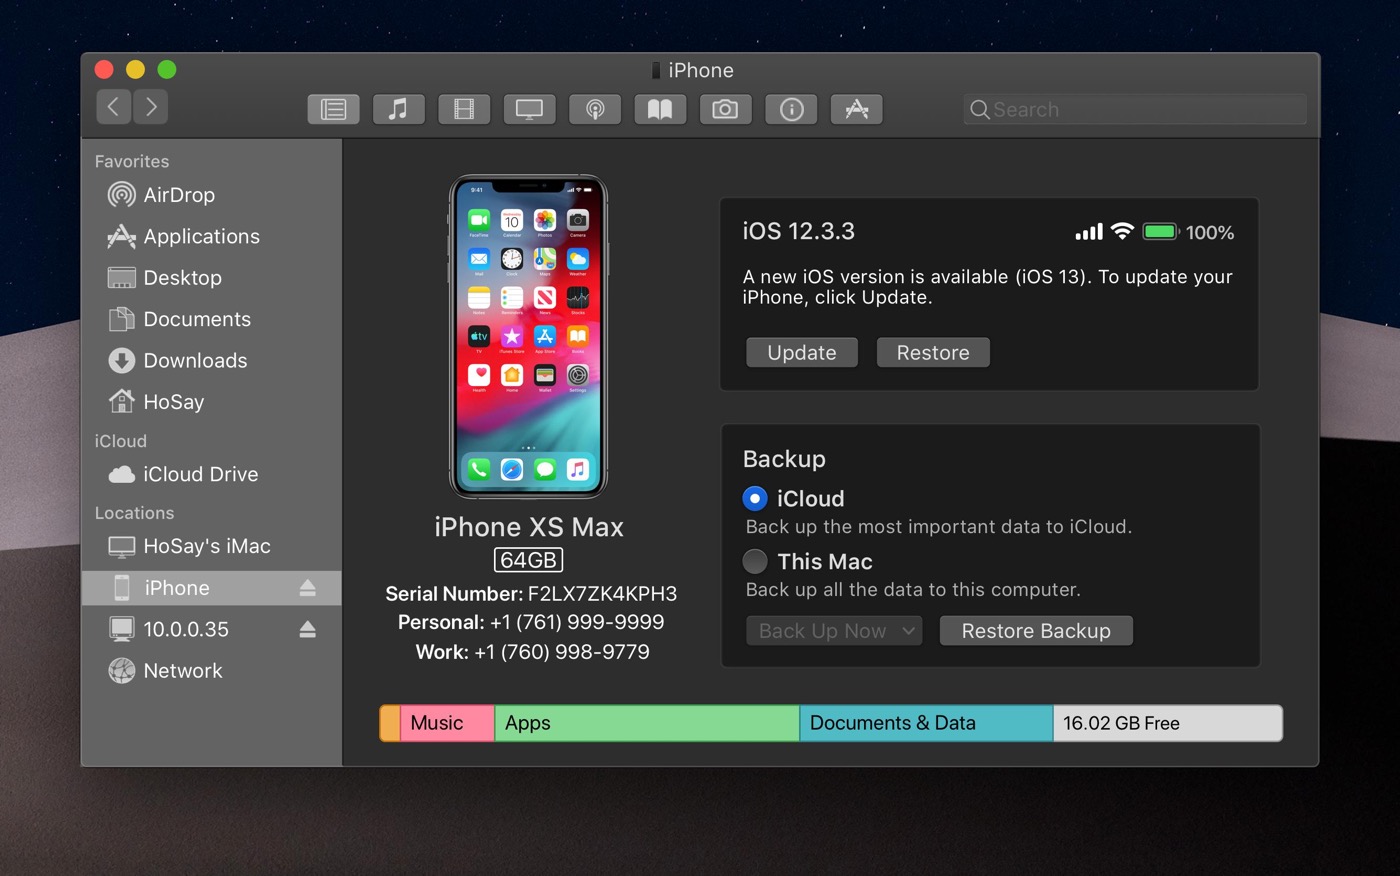Select the iCloud backup radio button
This screenshot has height=876, width=1400.
pyautogui.click(x=755, y=498)
